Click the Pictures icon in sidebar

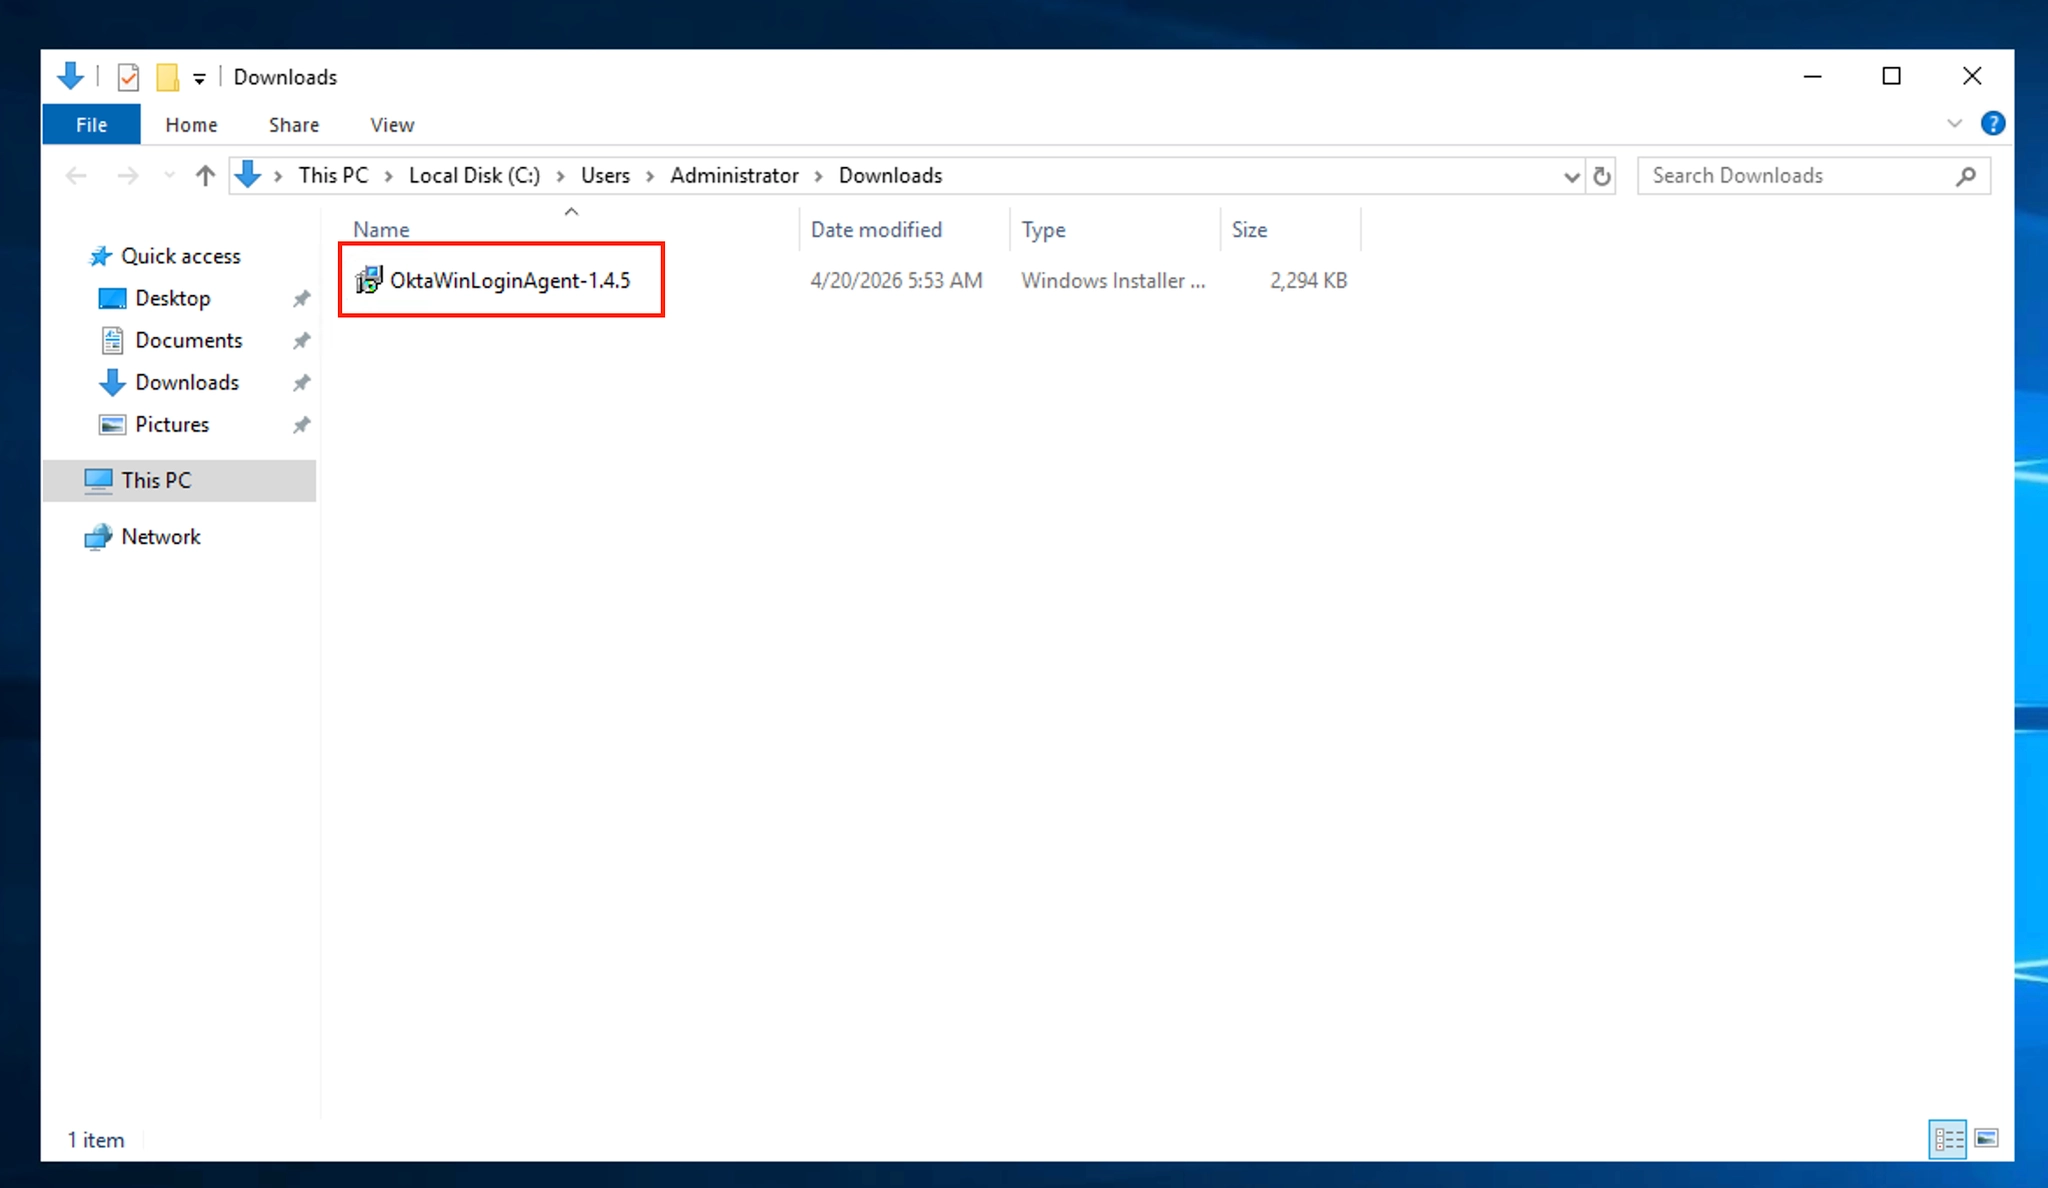click(x=112, y=424)
